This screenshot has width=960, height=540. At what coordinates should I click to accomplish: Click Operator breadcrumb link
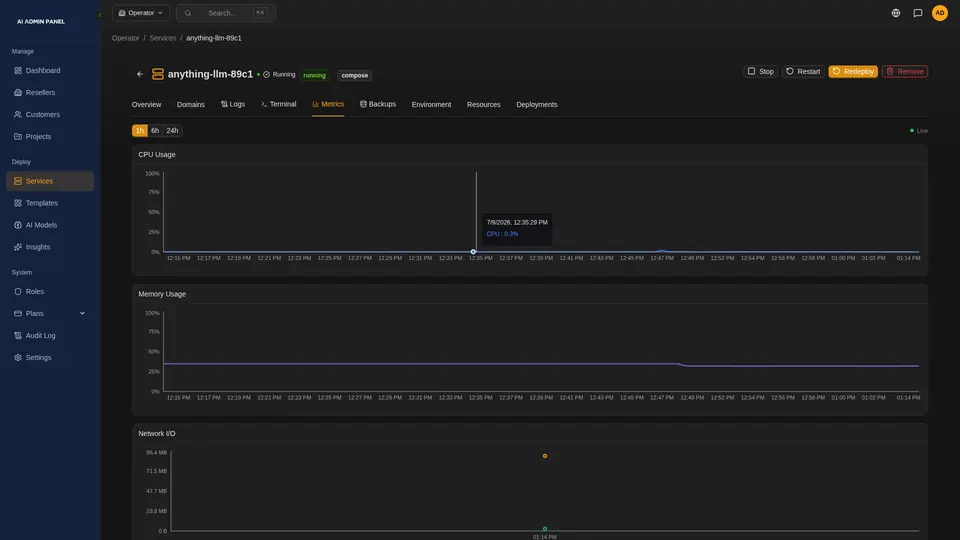click(x=126, y=38)
